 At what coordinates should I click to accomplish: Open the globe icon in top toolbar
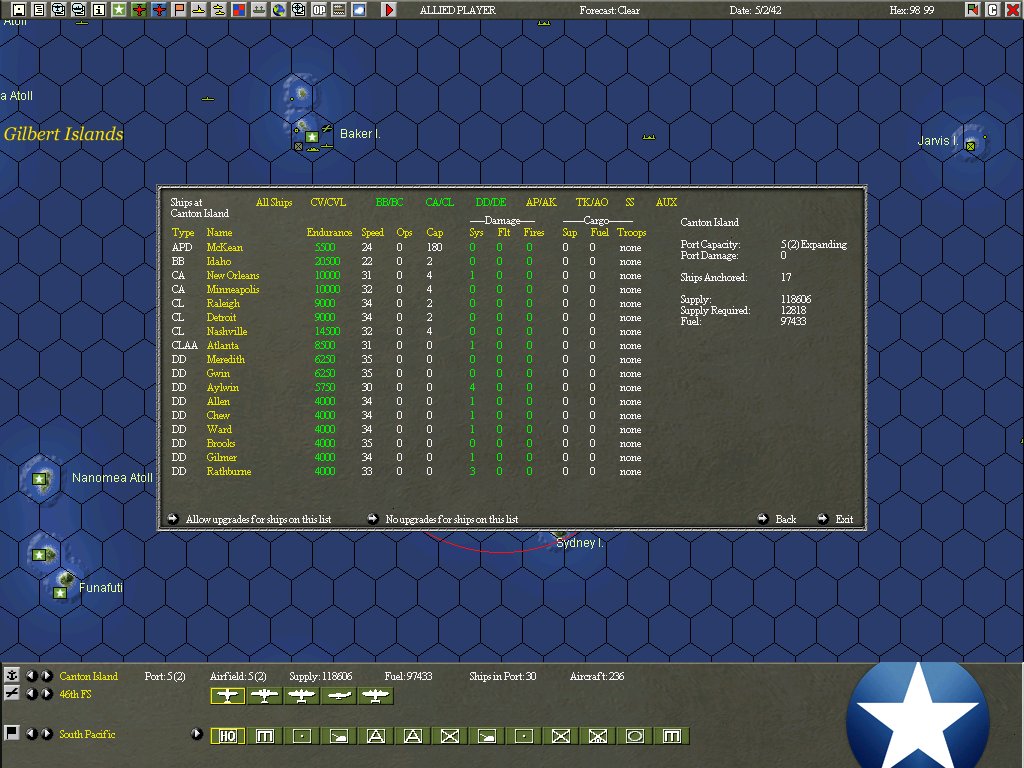(279, 9)
